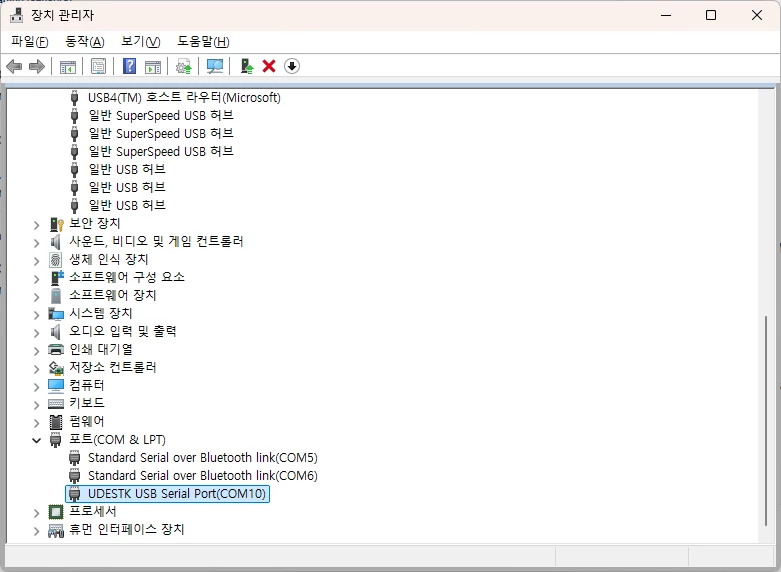Select the 시스템 장치 category label
Image resolution: width=781 pixels, height=572 pixels.
[x=101, y=313]
